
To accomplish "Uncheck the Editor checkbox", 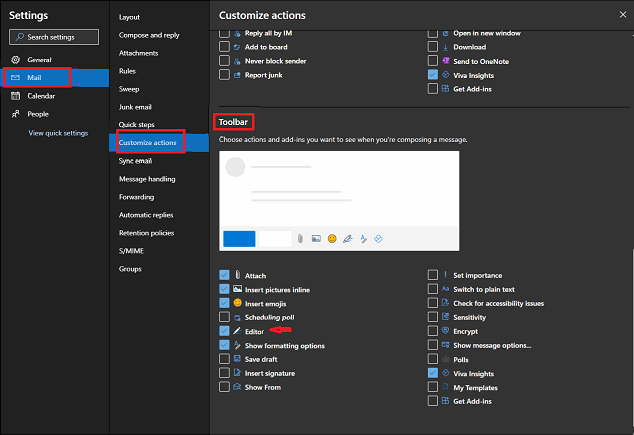I will [224, 331].
